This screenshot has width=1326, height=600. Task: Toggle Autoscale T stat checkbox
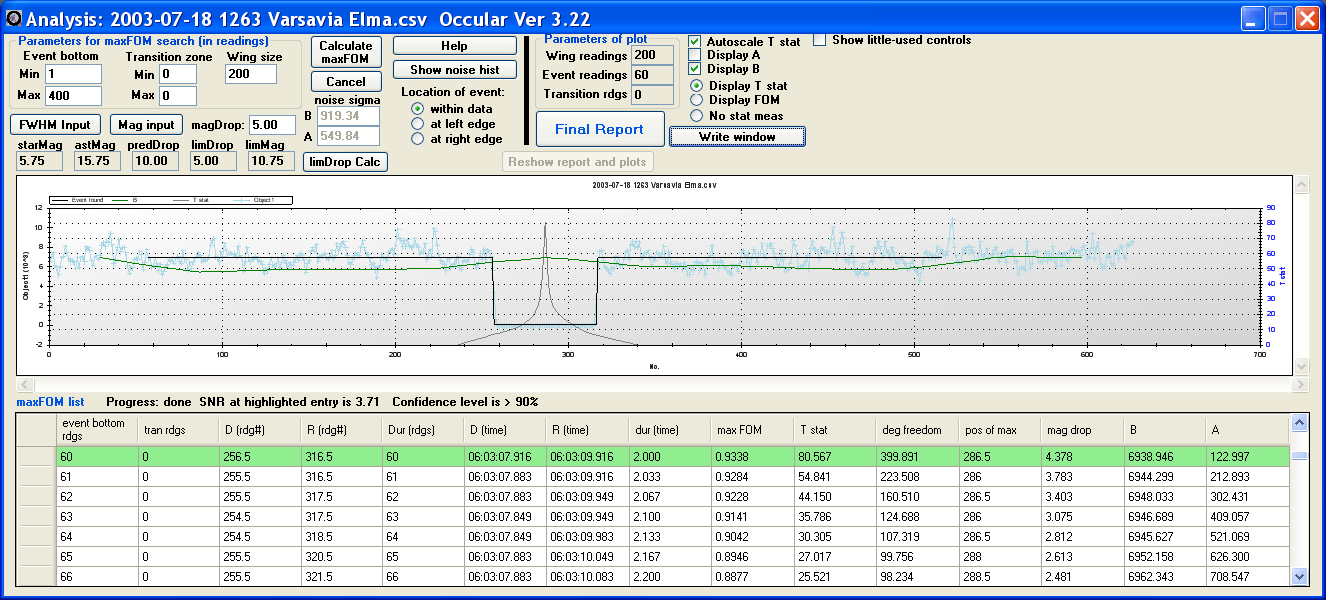pyautogui.click(x=695, y=42)
